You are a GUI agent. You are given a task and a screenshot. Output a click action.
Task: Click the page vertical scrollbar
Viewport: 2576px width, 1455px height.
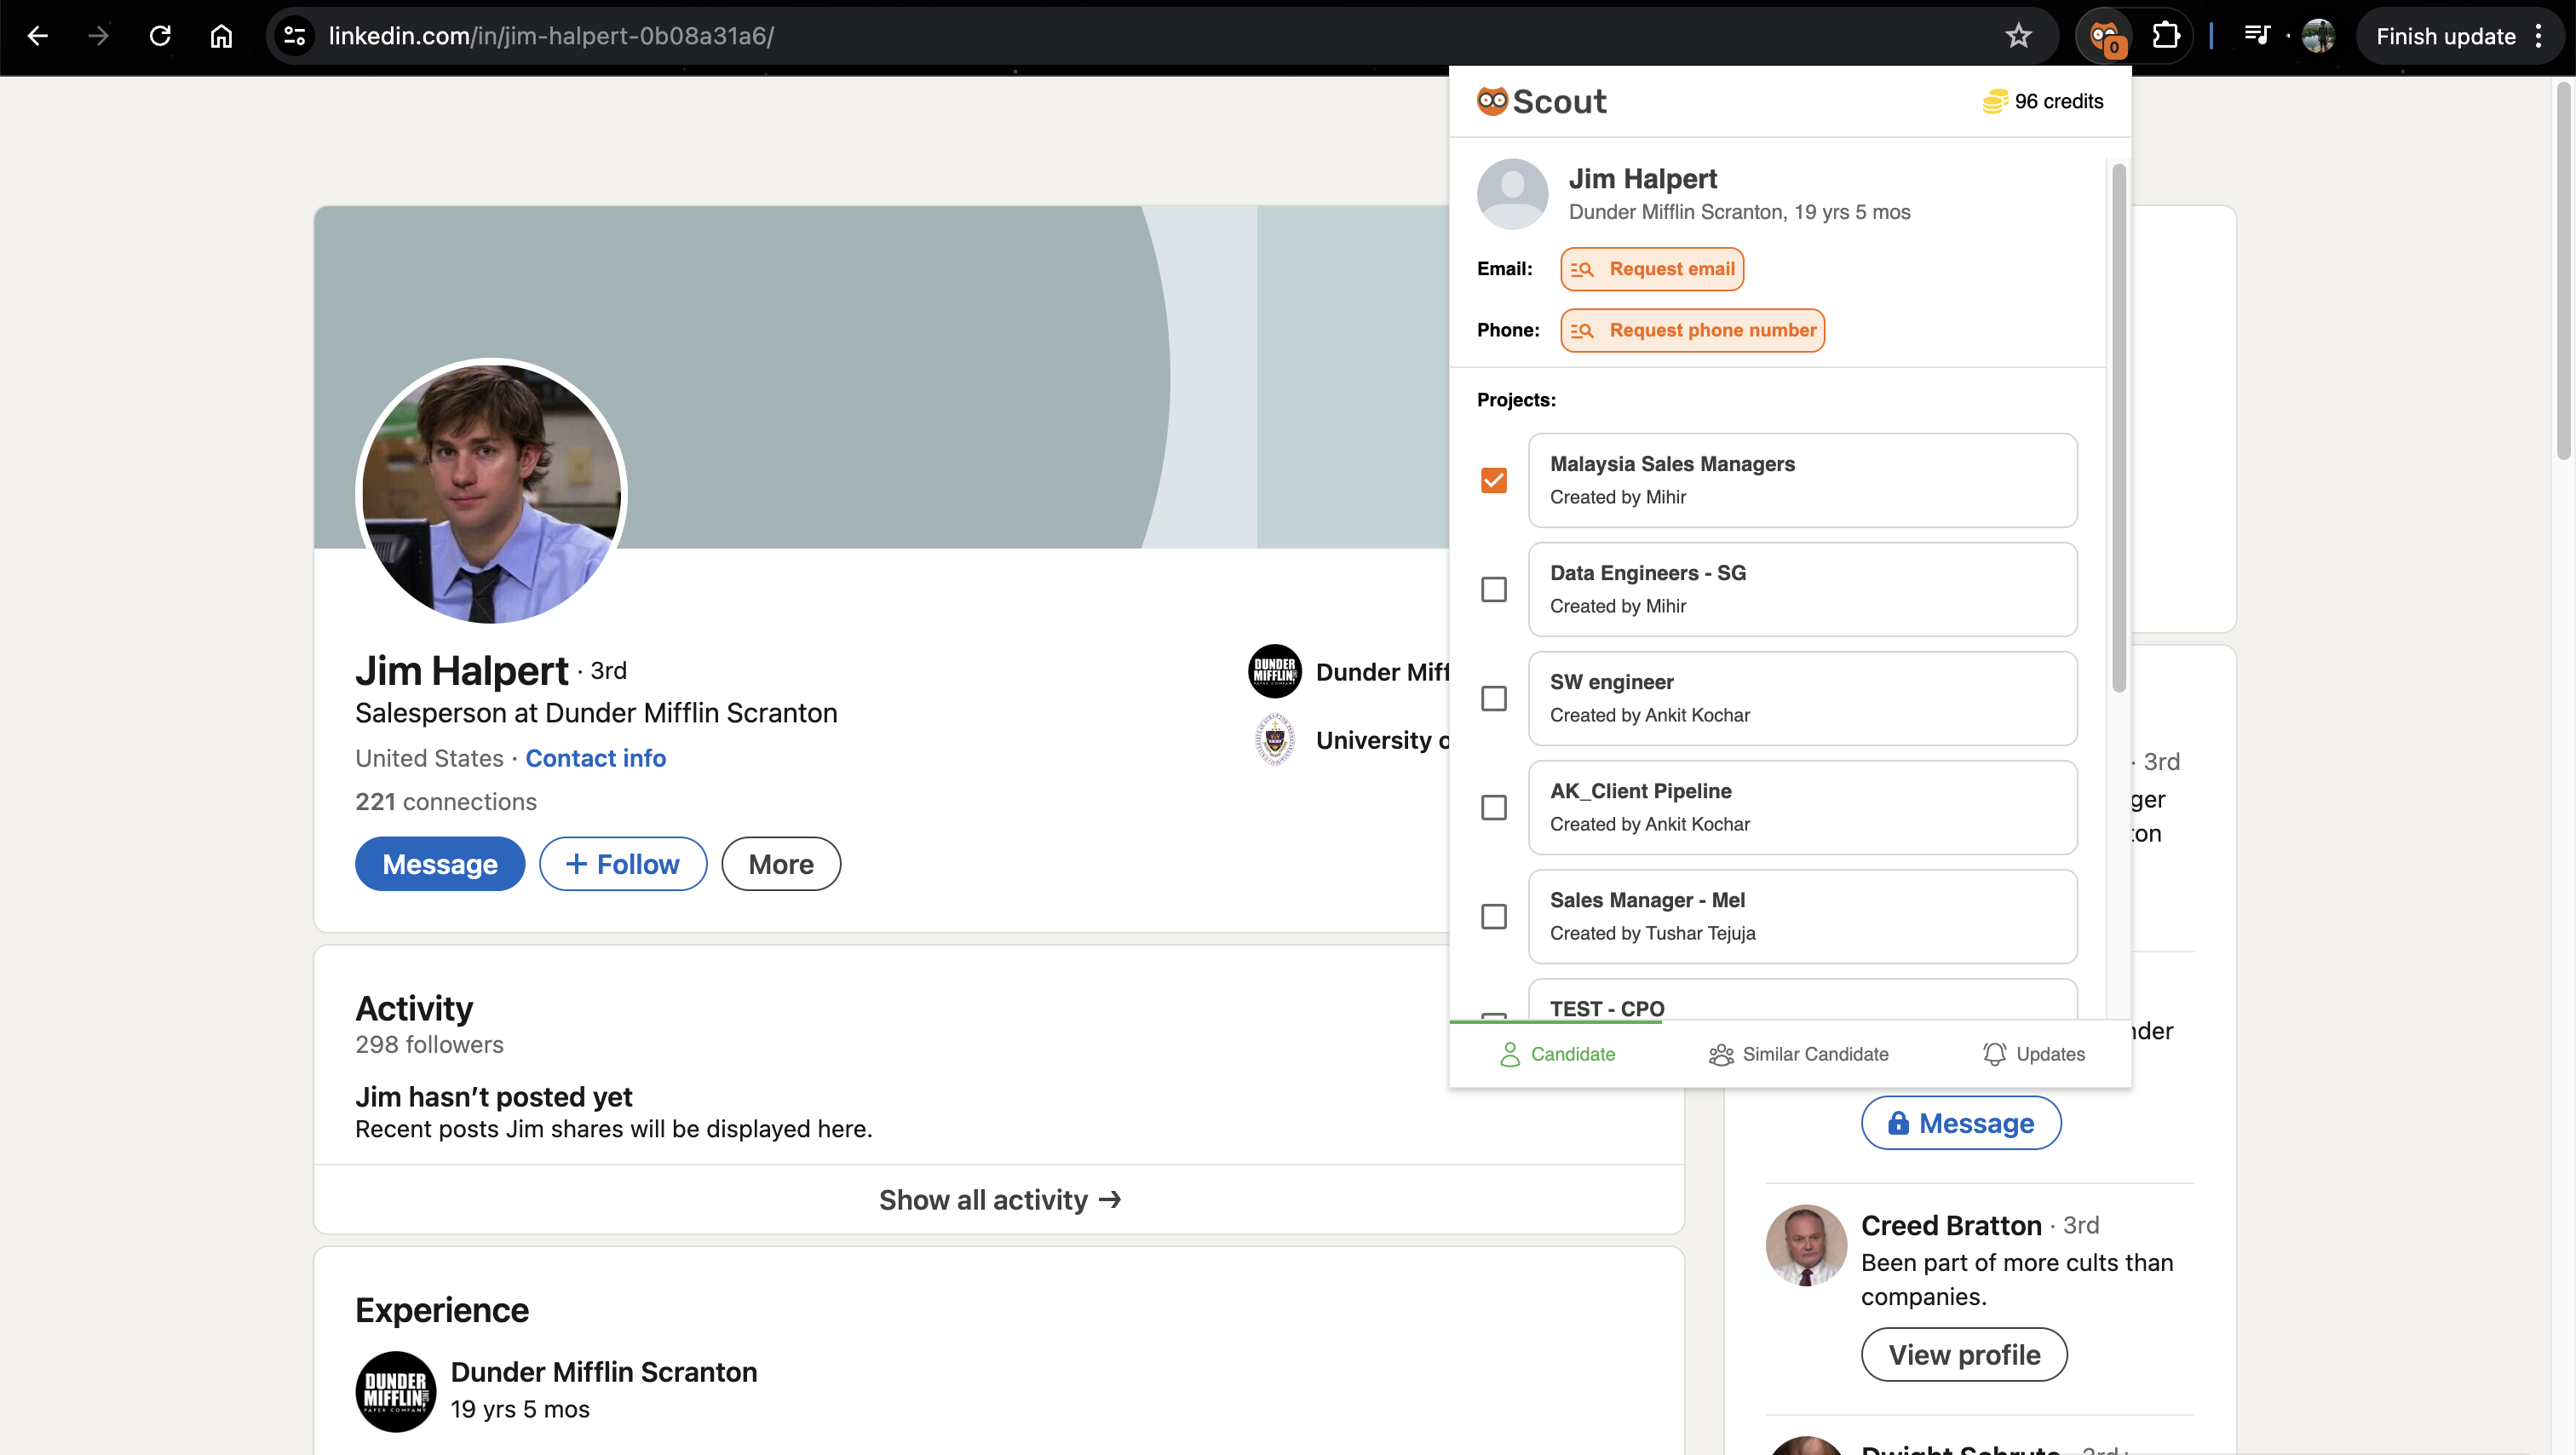pyautogui.click(x=2564, y=270)
